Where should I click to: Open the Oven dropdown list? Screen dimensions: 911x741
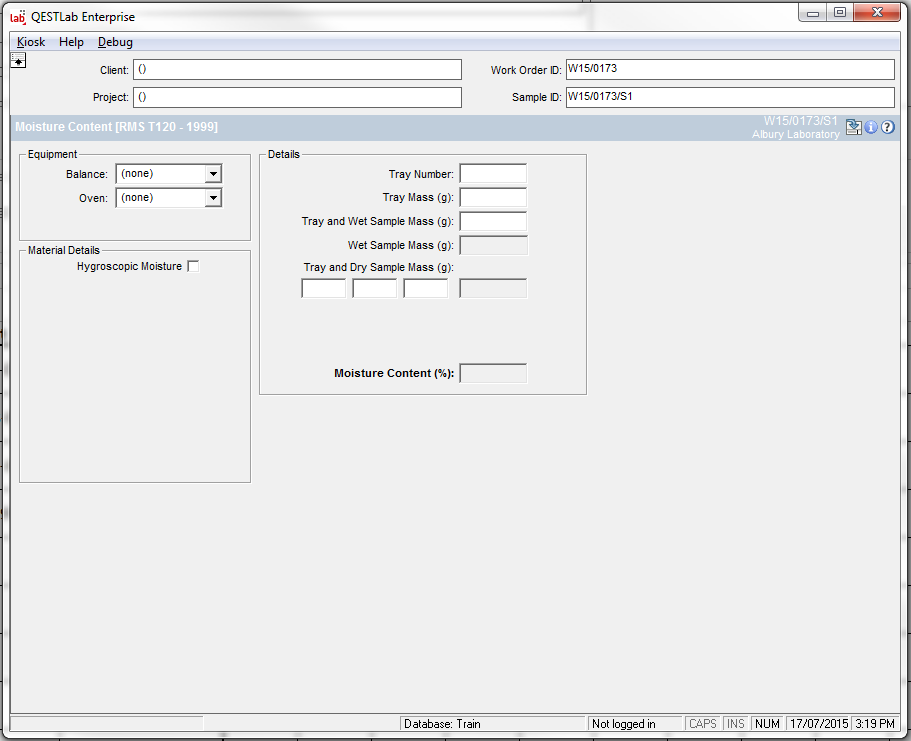pyautogui.click(x=212, y=198)
